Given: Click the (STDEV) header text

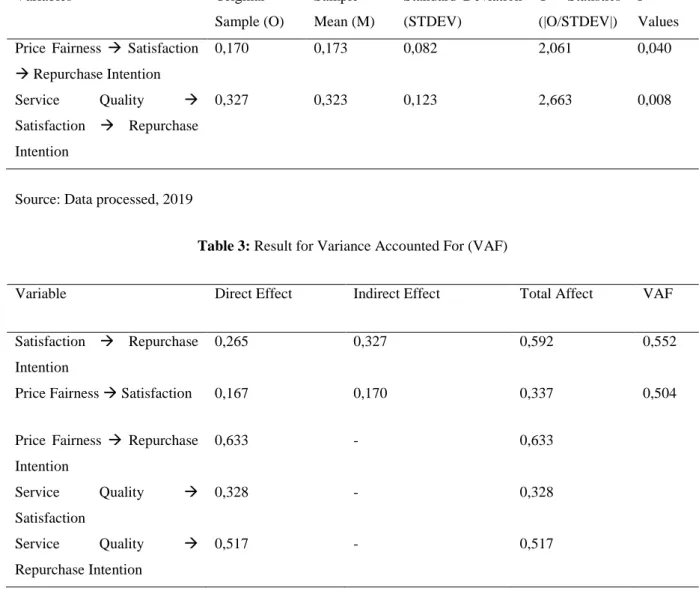Looking at the screenshot, I should pos(432,22).
